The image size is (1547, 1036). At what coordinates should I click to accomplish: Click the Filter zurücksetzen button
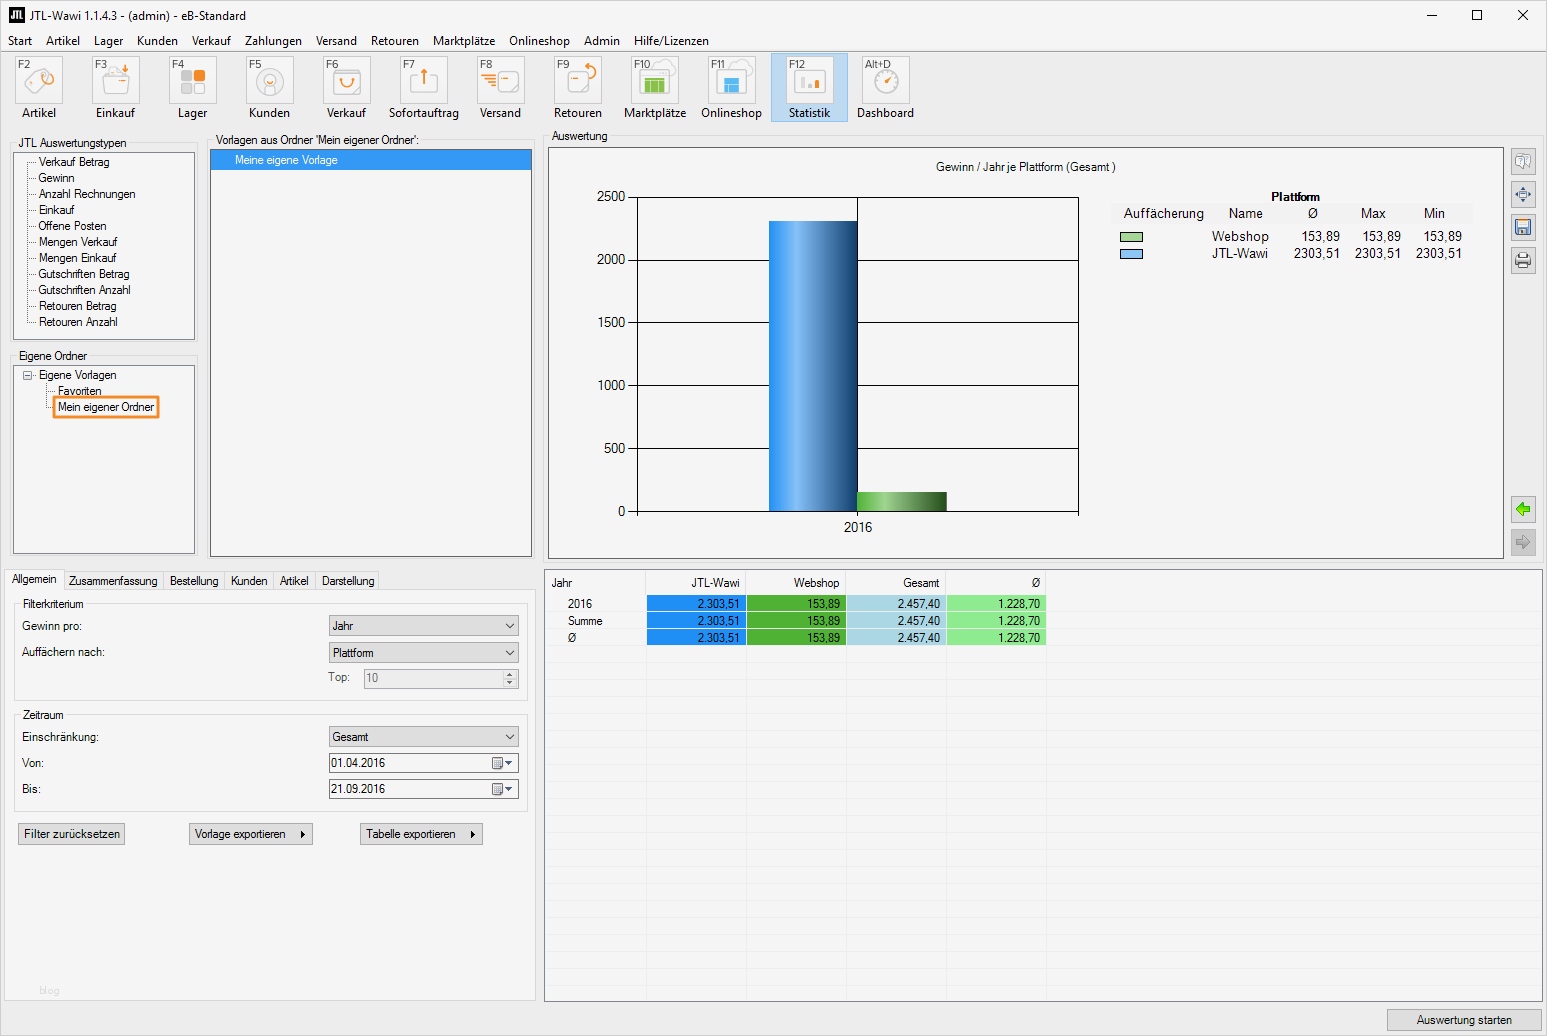coord(72,834)
